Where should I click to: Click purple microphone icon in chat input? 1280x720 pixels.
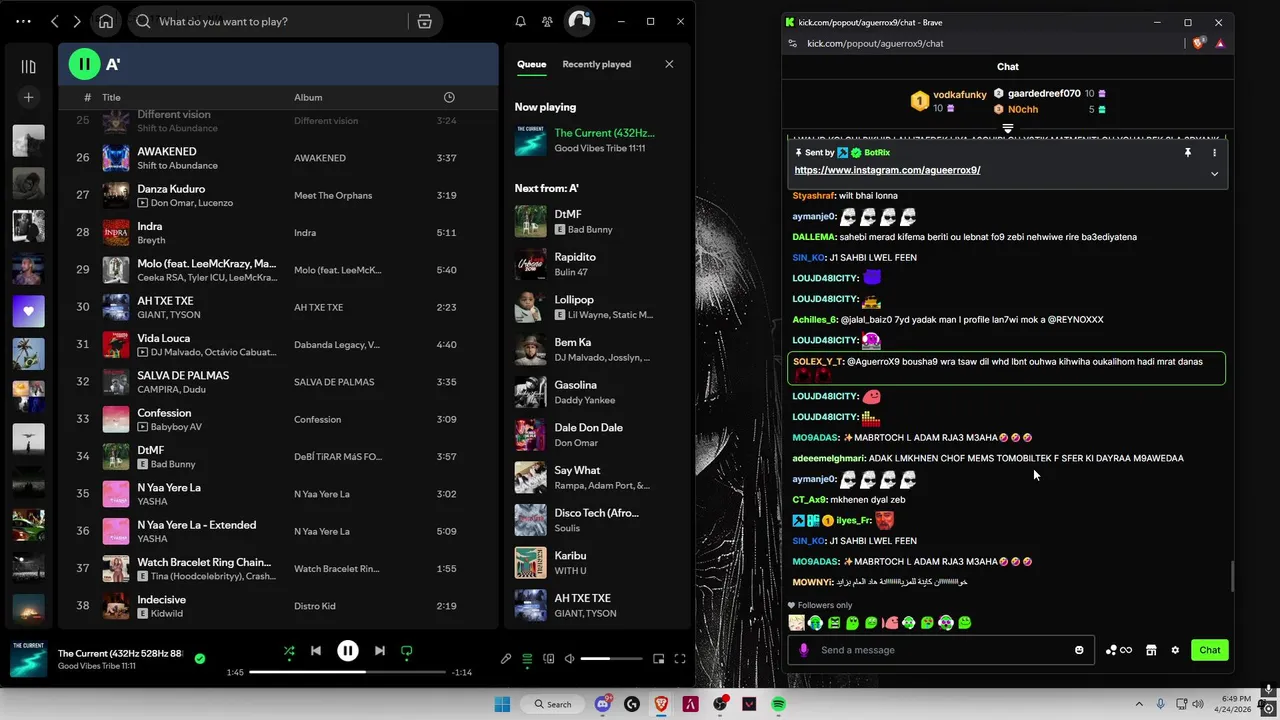(804, 650)
